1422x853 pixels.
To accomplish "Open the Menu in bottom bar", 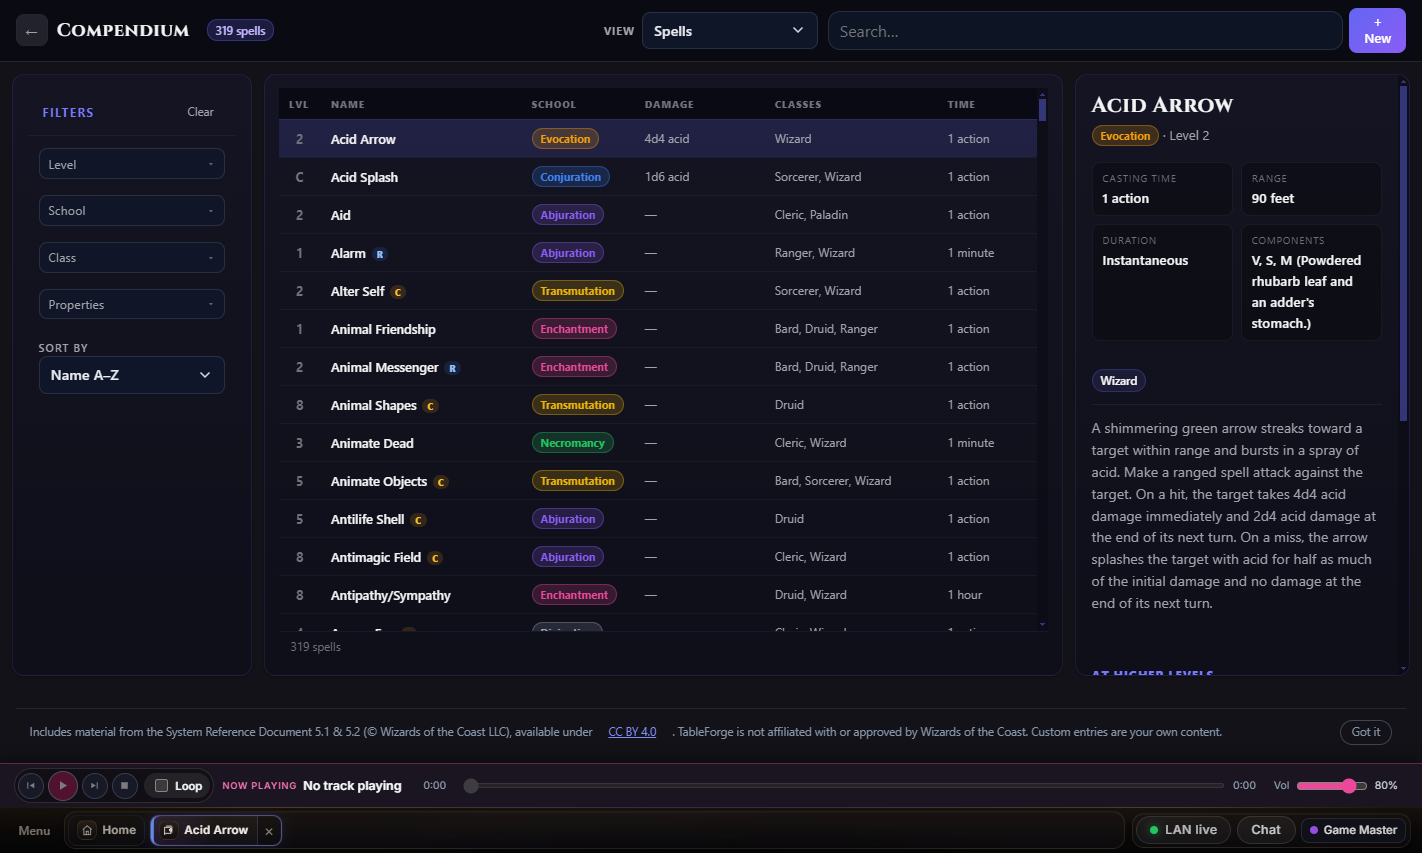I will coord(34,831).
